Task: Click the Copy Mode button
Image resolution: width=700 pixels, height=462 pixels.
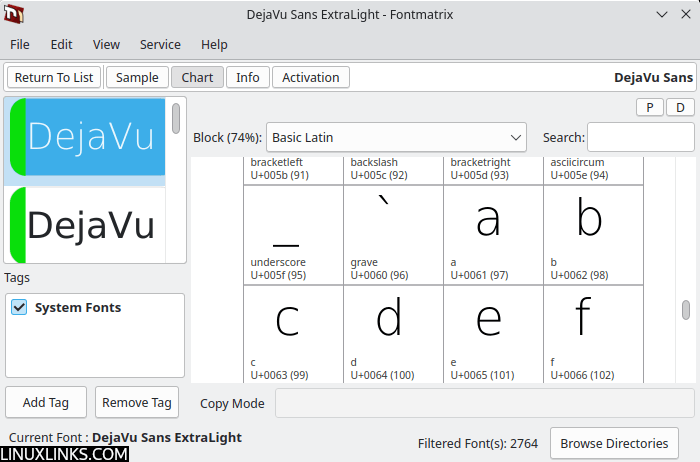Action: (x=232, y=404)
